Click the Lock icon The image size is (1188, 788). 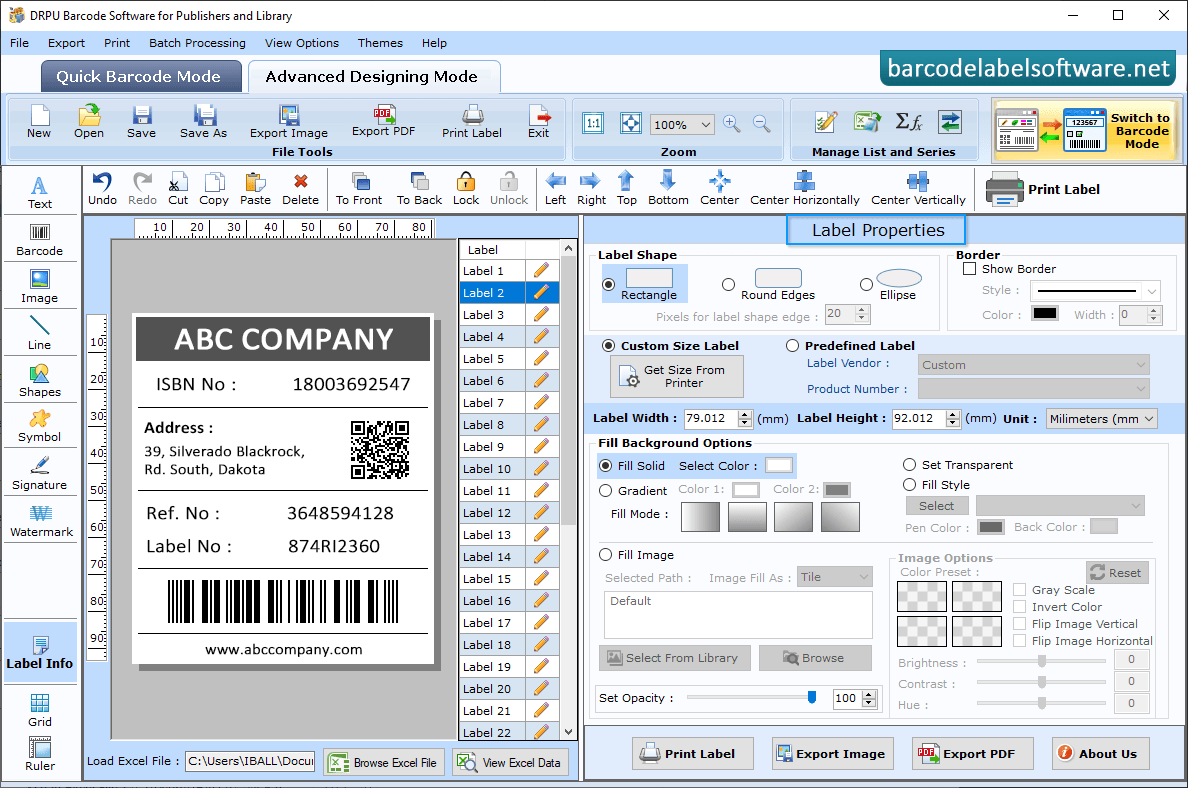465,189
